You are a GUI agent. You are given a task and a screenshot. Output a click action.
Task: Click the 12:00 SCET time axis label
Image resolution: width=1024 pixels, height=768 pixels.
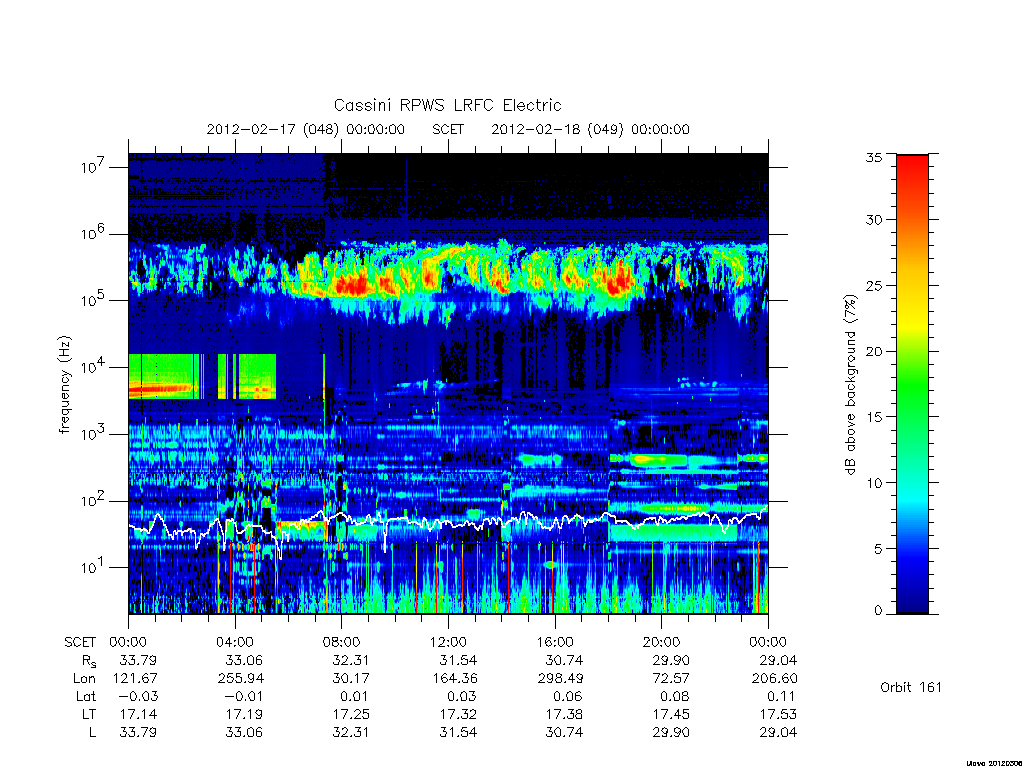448,642
